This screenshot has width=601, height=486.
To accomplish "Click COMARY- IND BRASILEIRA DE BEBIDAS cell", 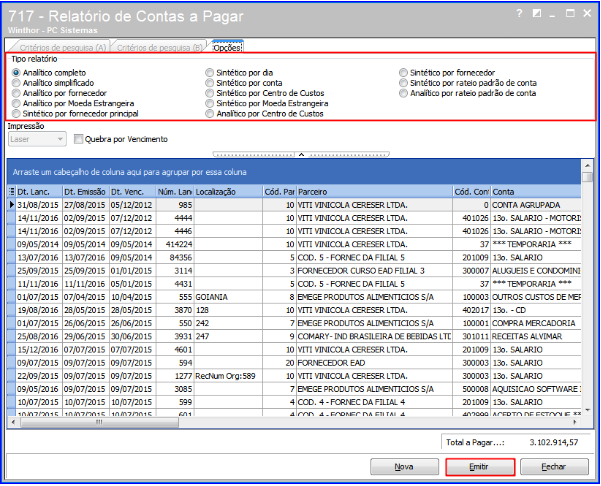I will [374, 337].
